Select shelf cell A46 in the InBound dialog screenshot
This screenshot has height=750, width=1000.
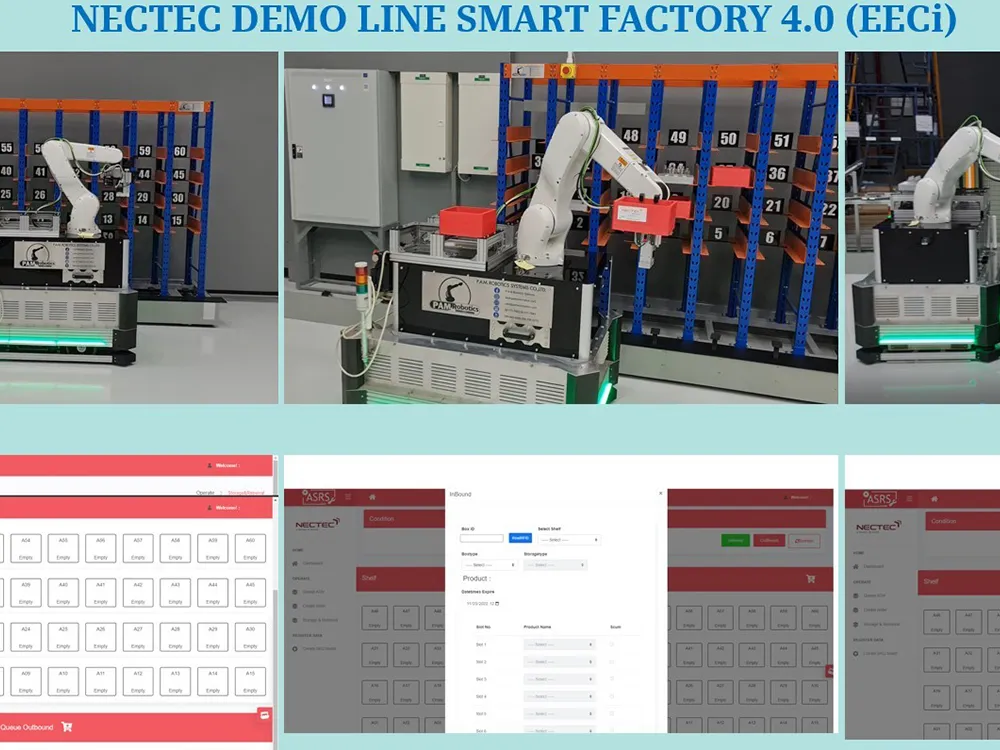point(374,618)
